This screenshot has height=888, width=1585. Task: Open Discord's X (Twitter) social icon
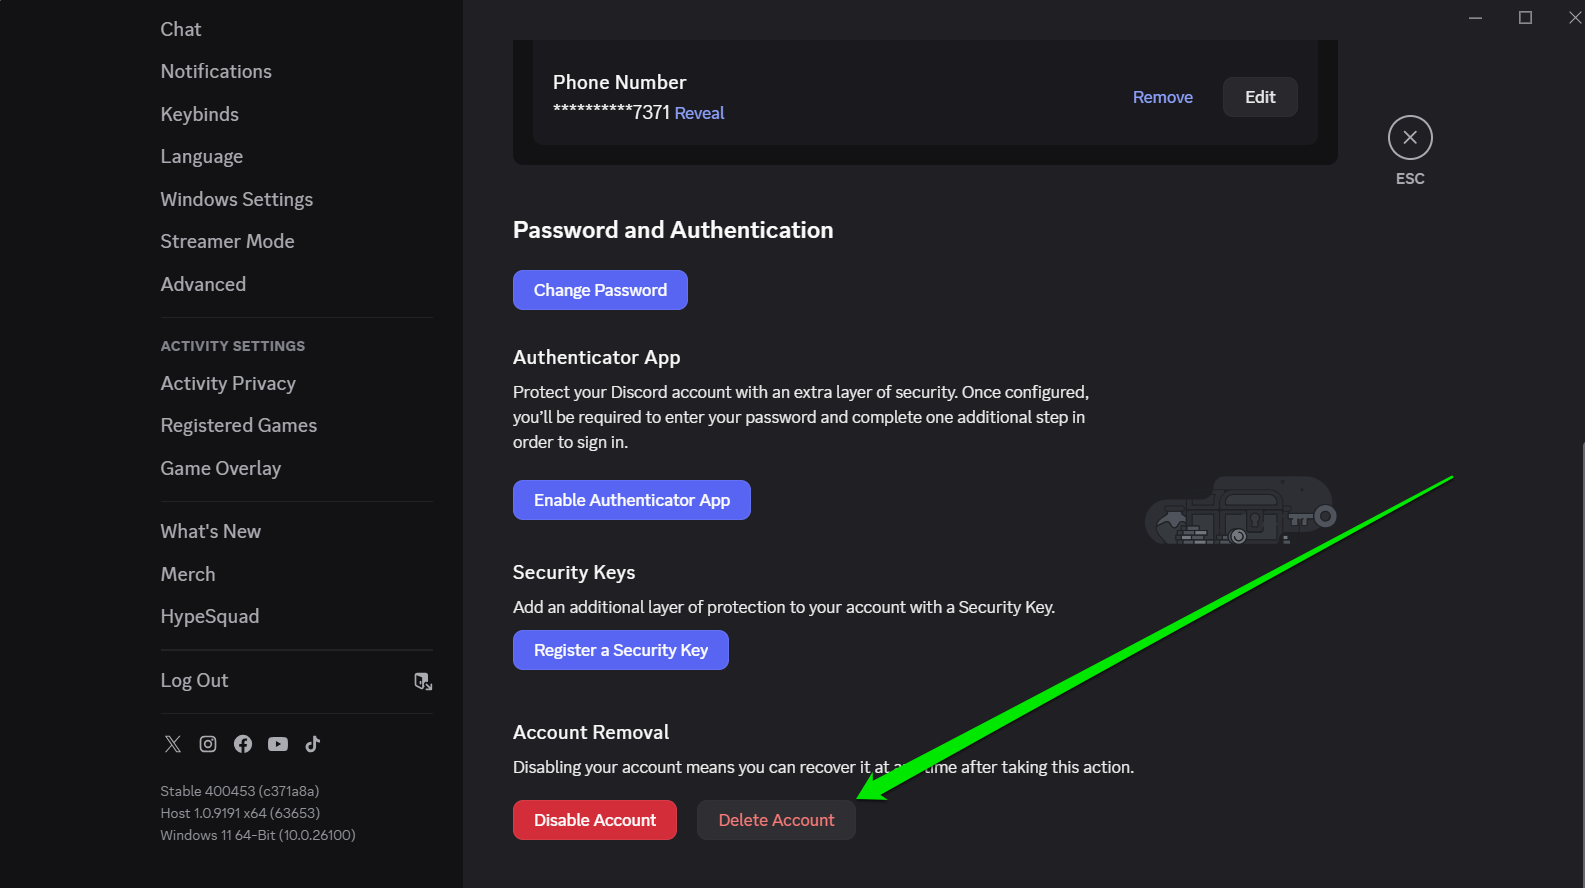173,744
